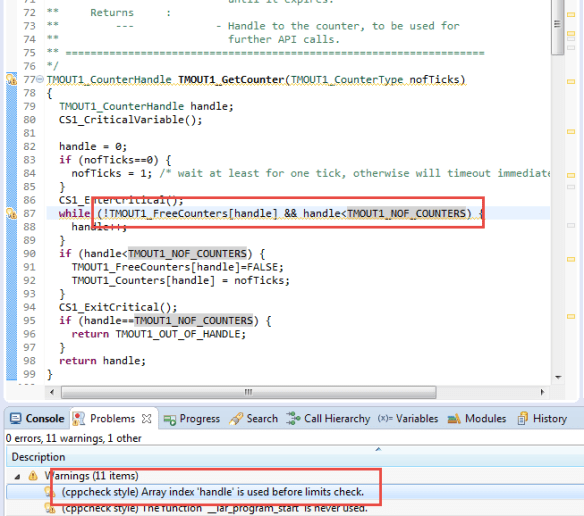Click TMOUT1_NOF_COUNTERS on line 87
Image resolution: width=584 pixels, height=516 pixels.
click(x=406, y=213)
